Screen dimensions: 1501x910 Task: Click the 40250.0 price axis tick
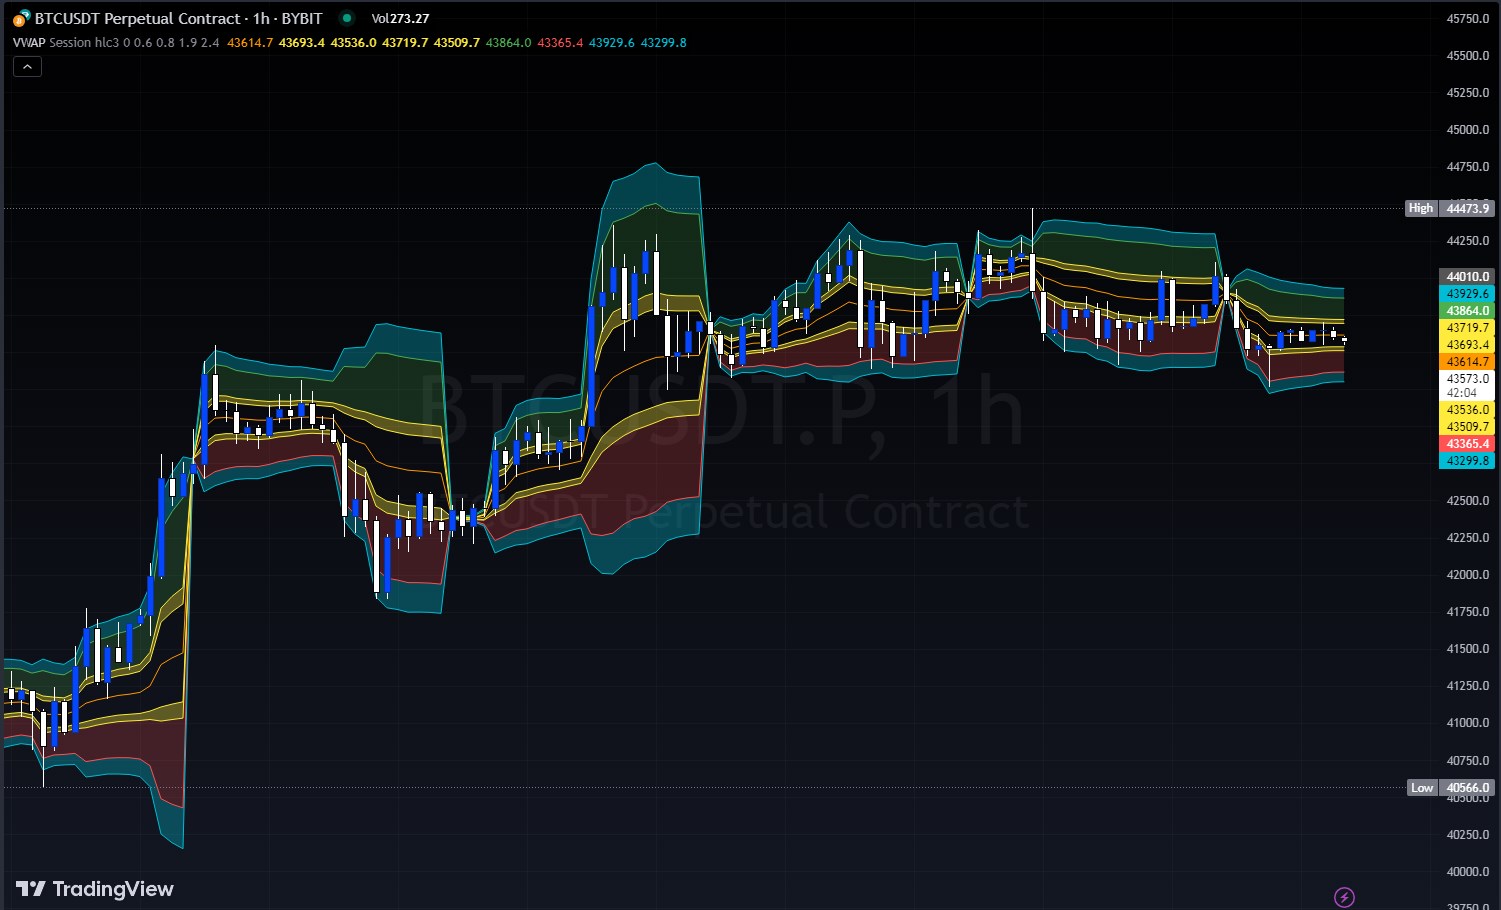point(1468,835)
